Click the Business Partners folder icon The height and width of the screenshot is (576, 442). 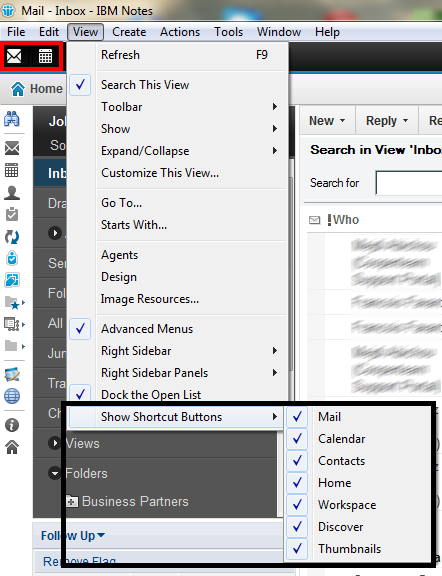(72, 501)
